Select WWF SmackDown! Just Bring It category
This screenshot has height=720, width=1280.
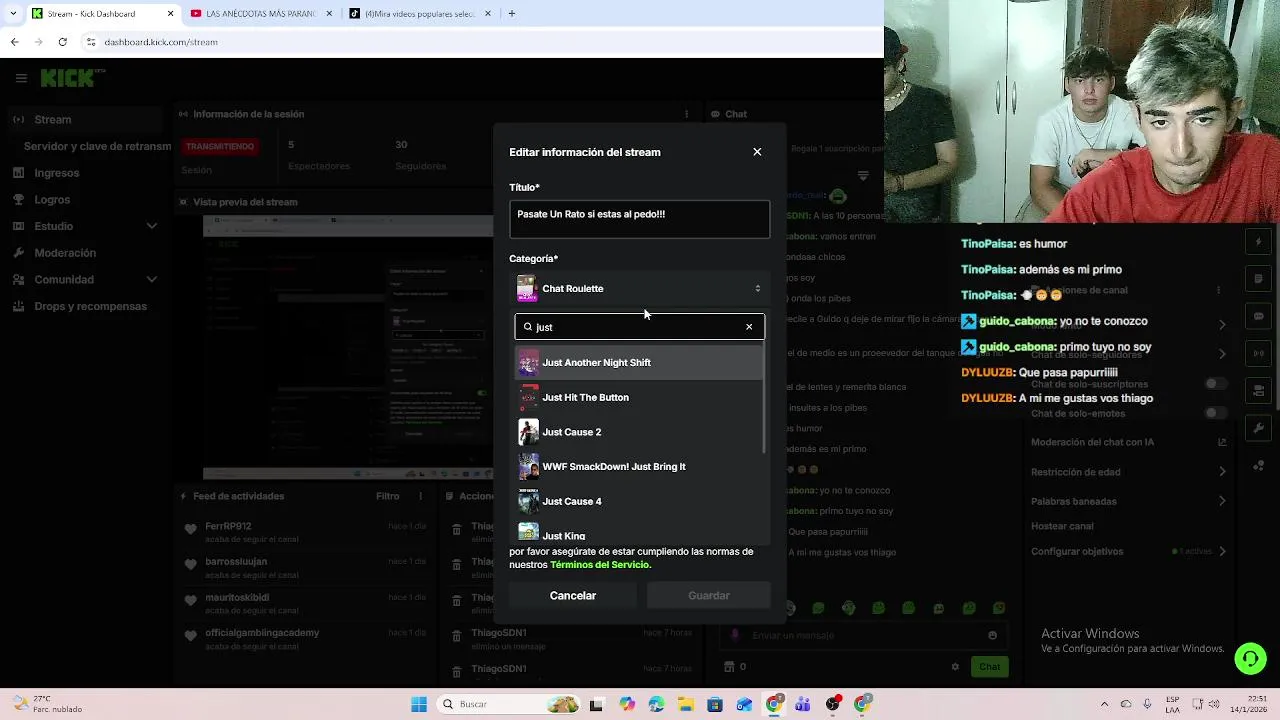639,466
